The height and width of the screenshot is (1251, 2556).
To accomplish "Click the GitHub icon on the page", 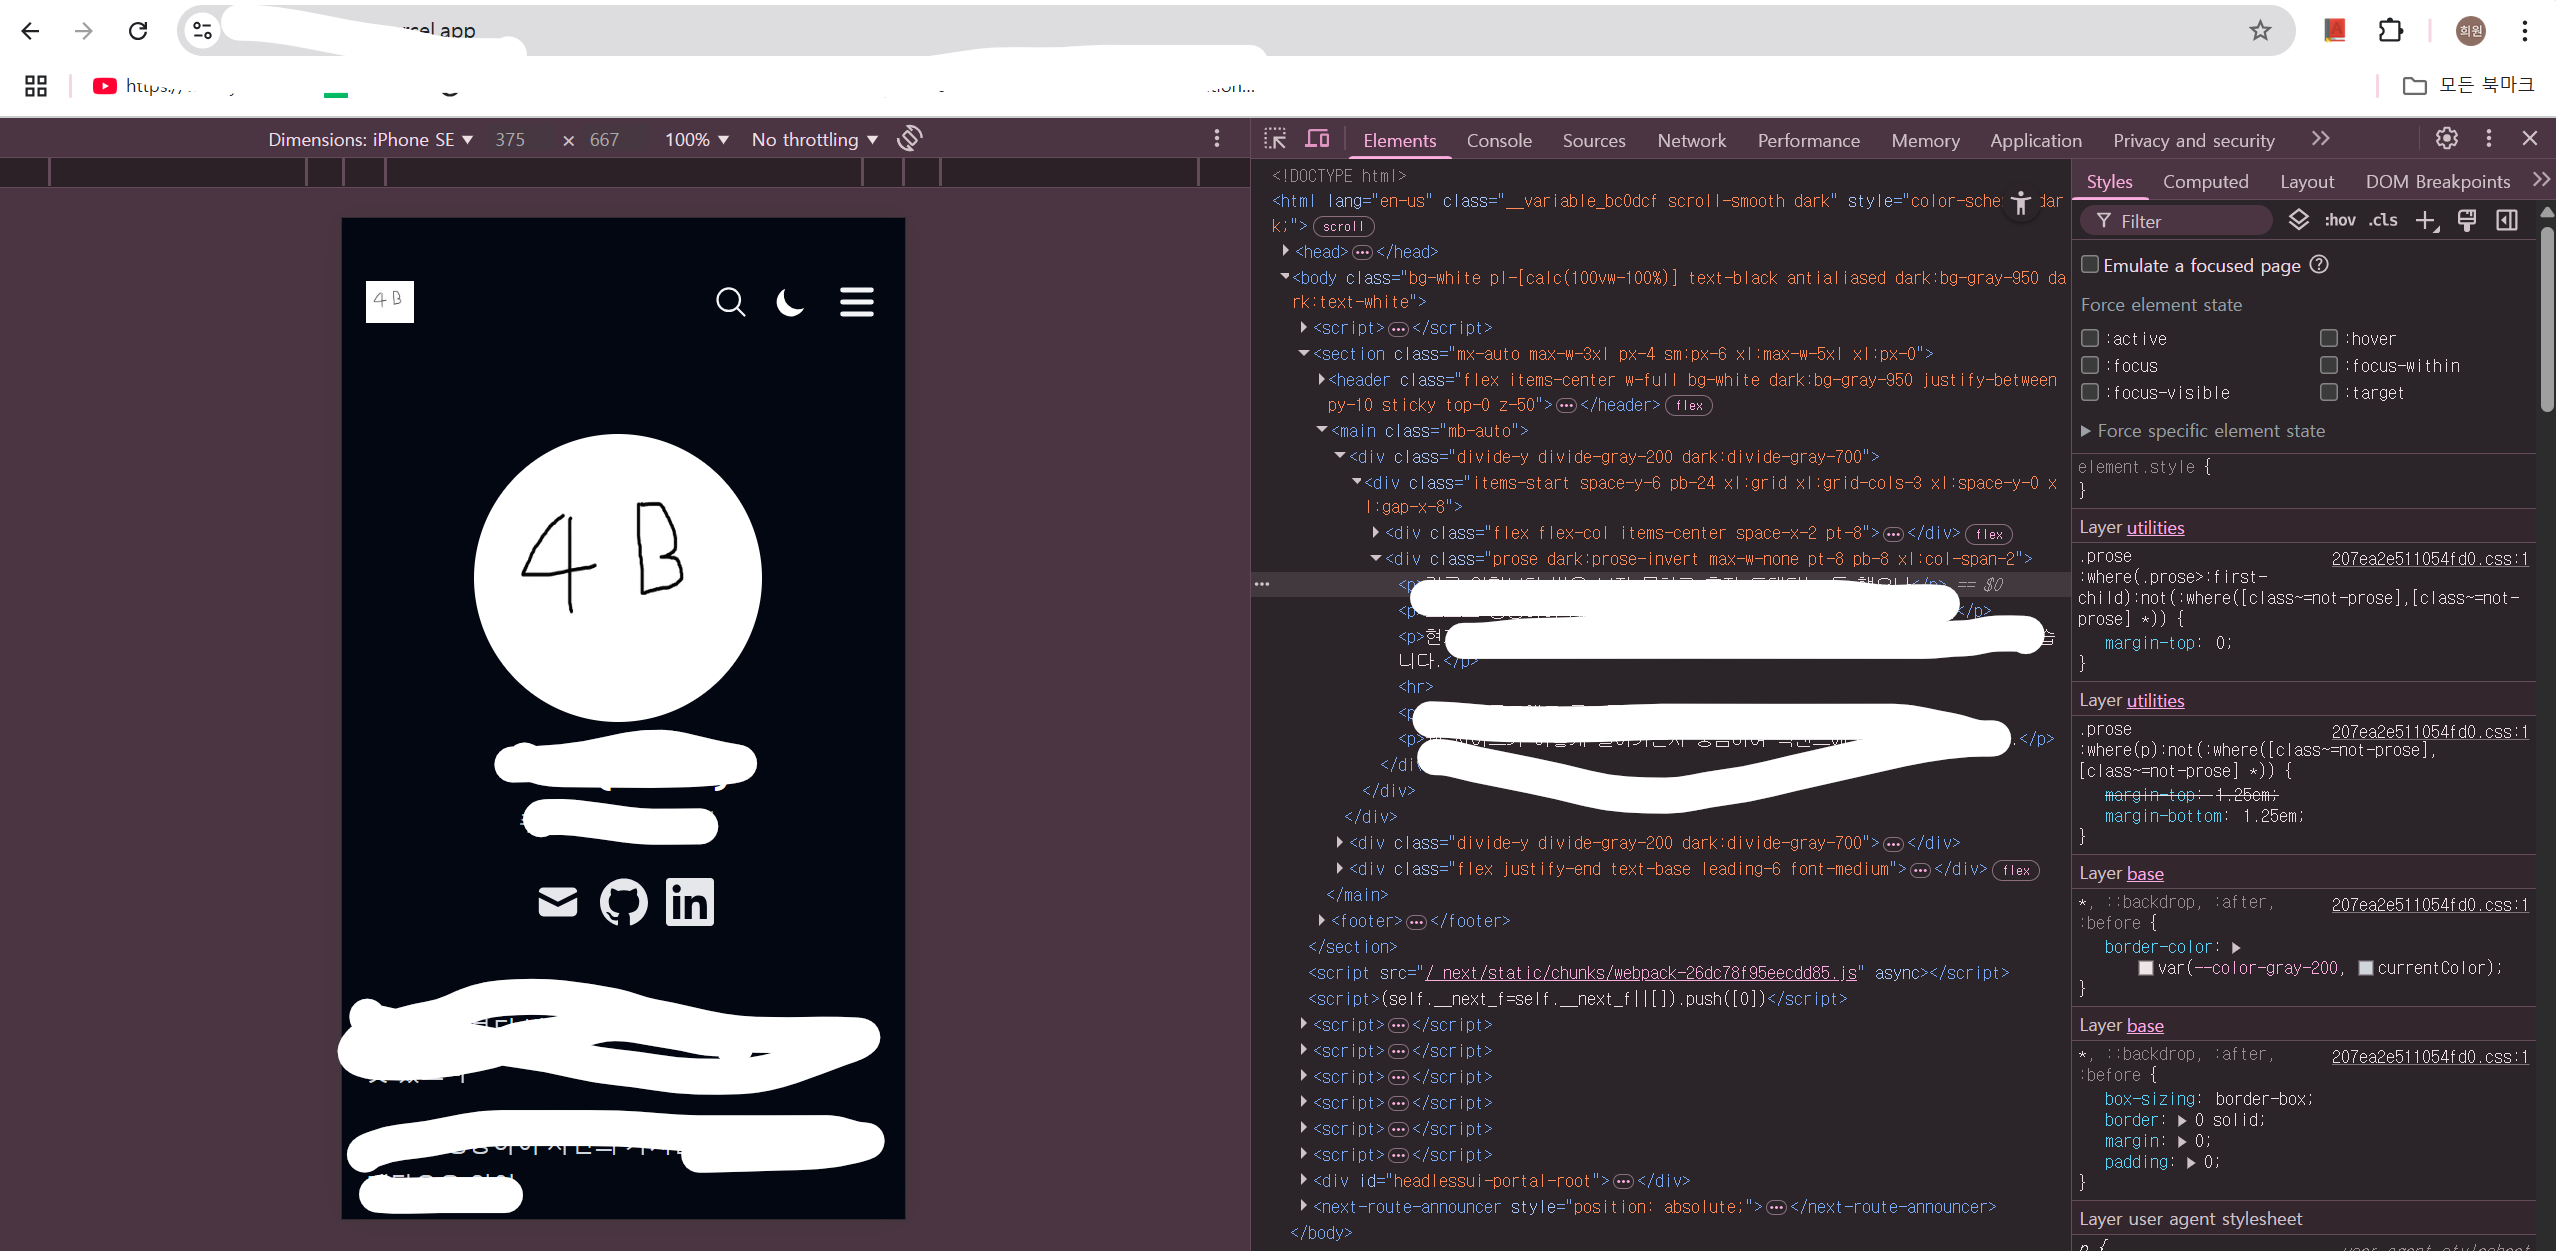I will click(623, 902).
